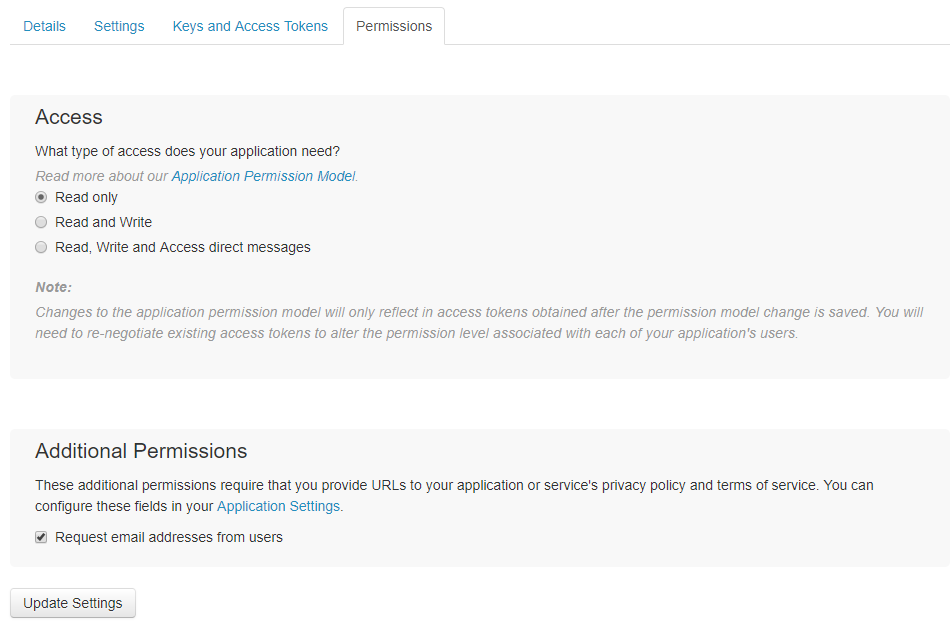
Task: Select the Read only radio button
Action: tap(41, 197)
